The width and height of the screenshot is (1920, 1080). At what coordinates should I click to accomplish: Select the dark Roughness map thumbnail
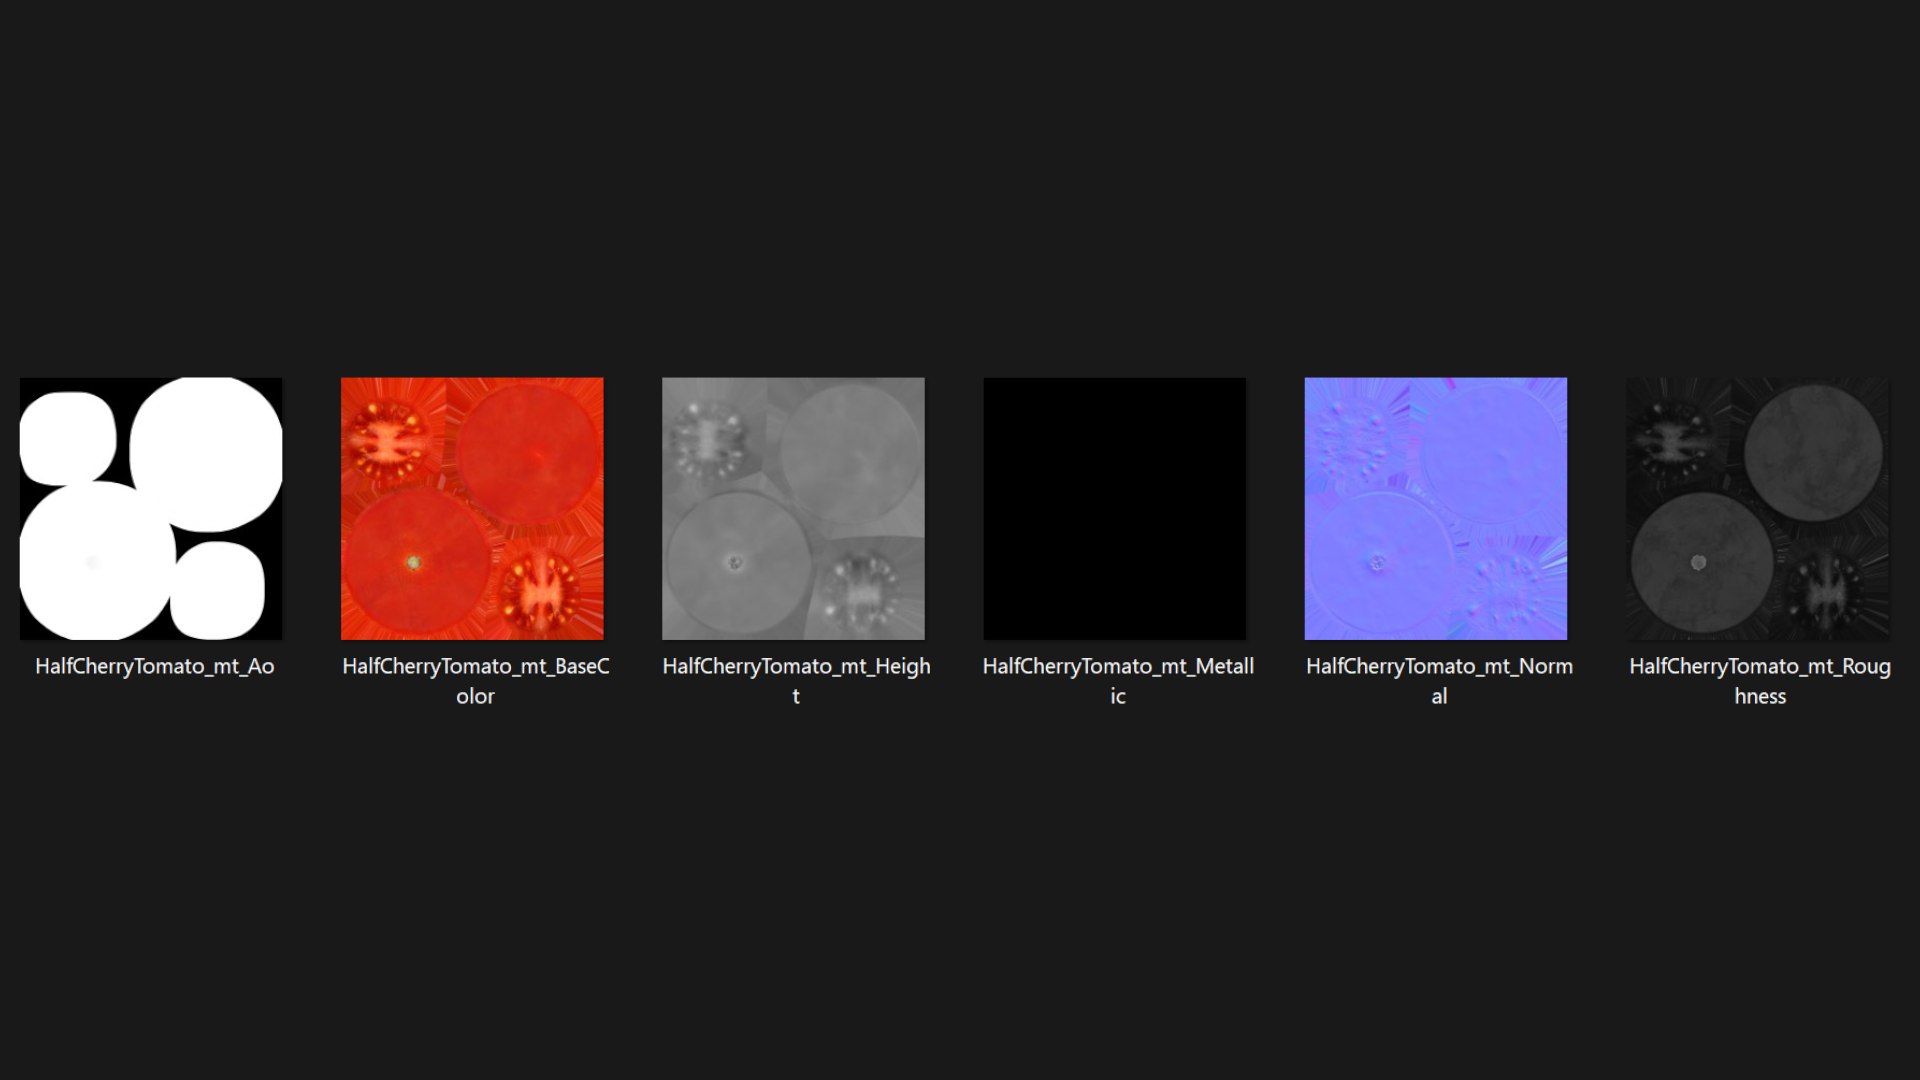pyautogui.click(x=1757, y=508)
